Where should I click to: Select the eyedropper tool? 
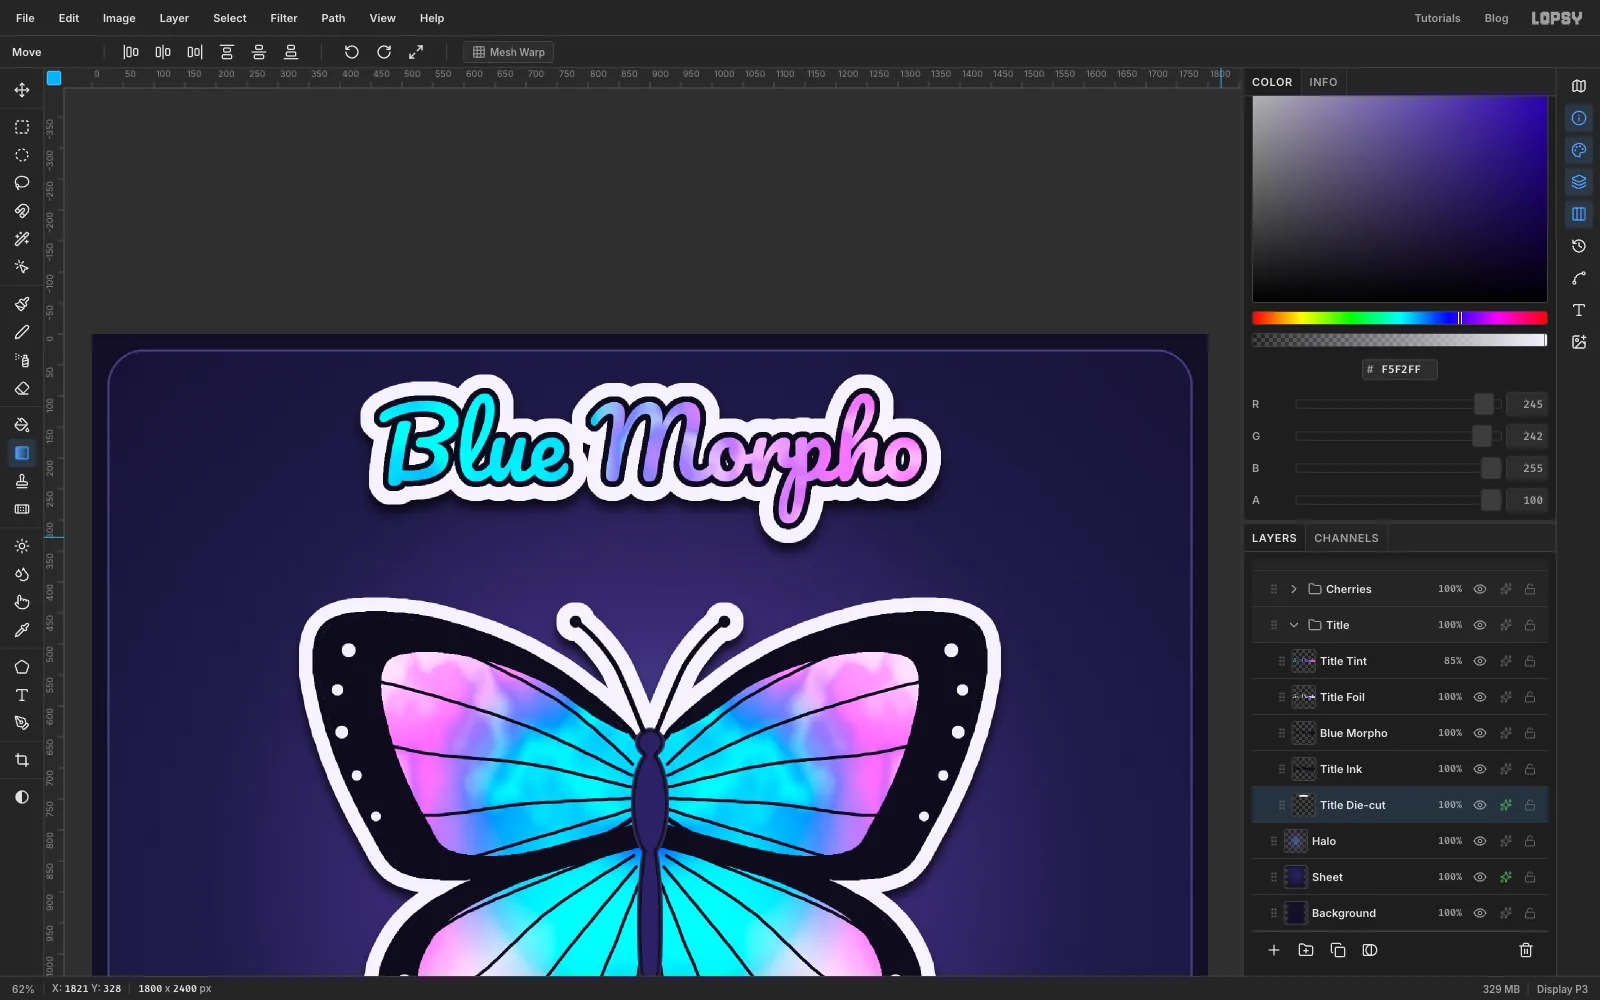coord(22,630)
